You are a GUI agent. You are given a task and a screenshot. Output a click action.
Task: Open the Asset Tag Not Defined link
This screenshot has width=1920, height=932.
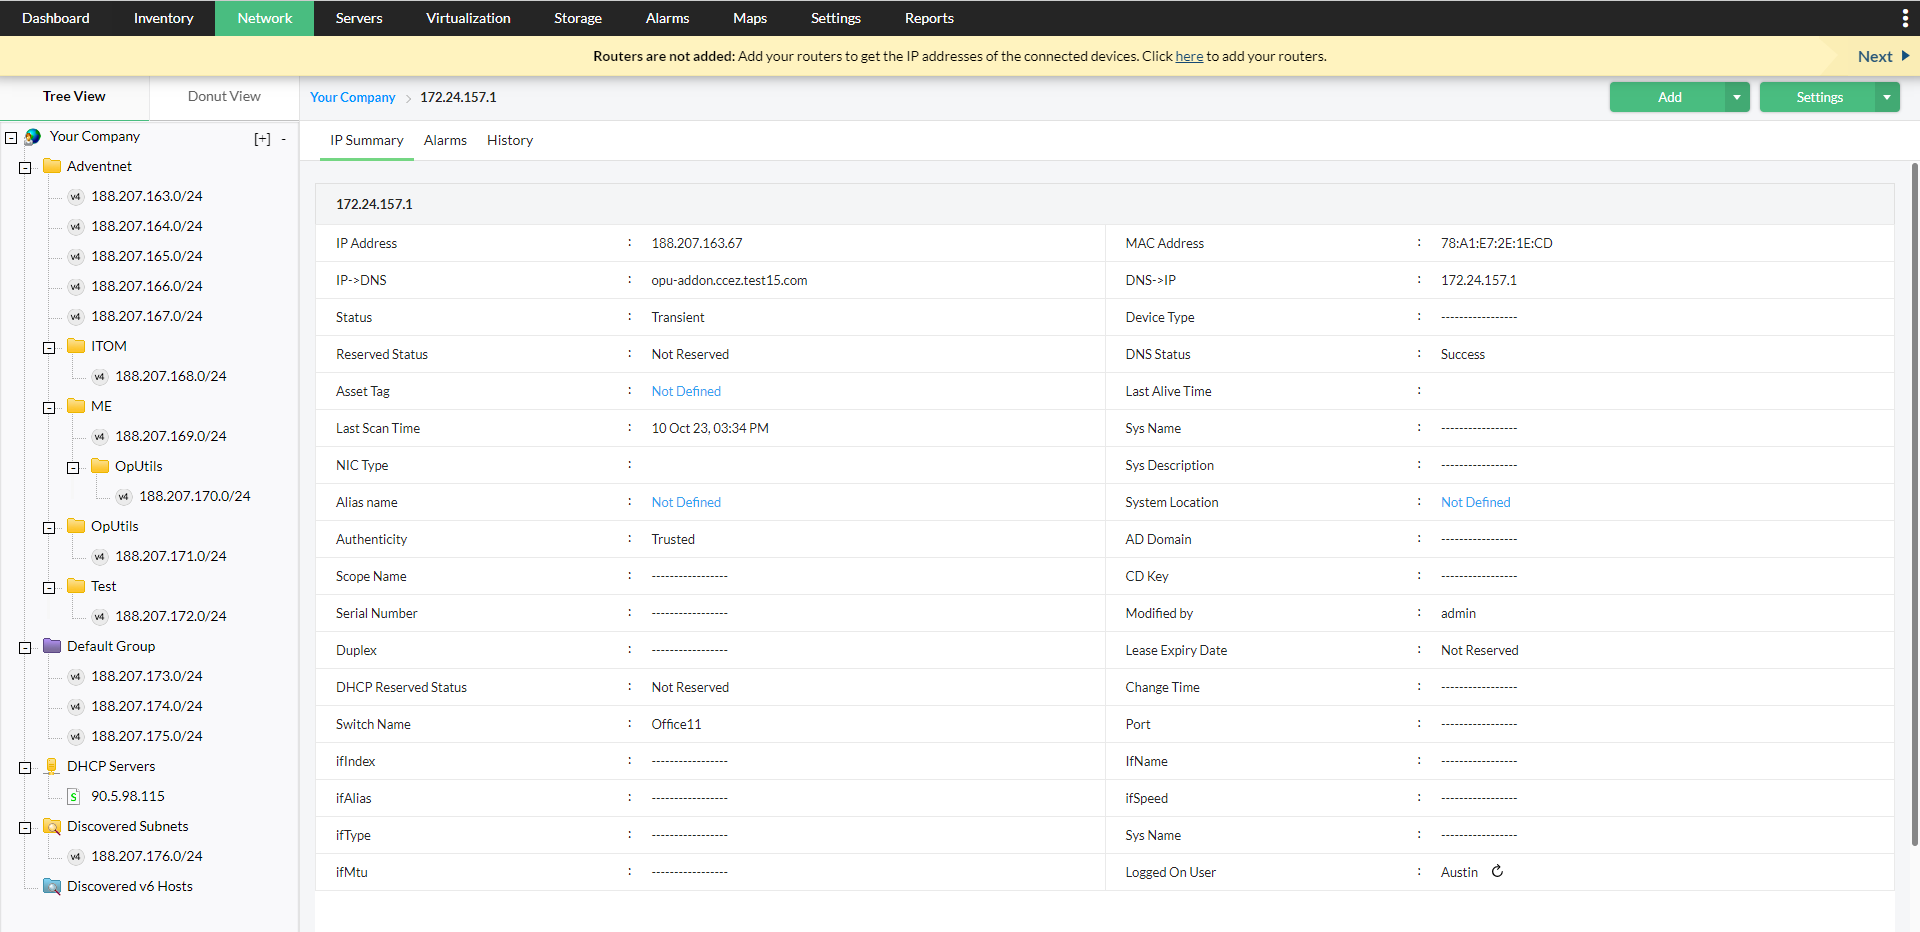[x=685, y=391]
